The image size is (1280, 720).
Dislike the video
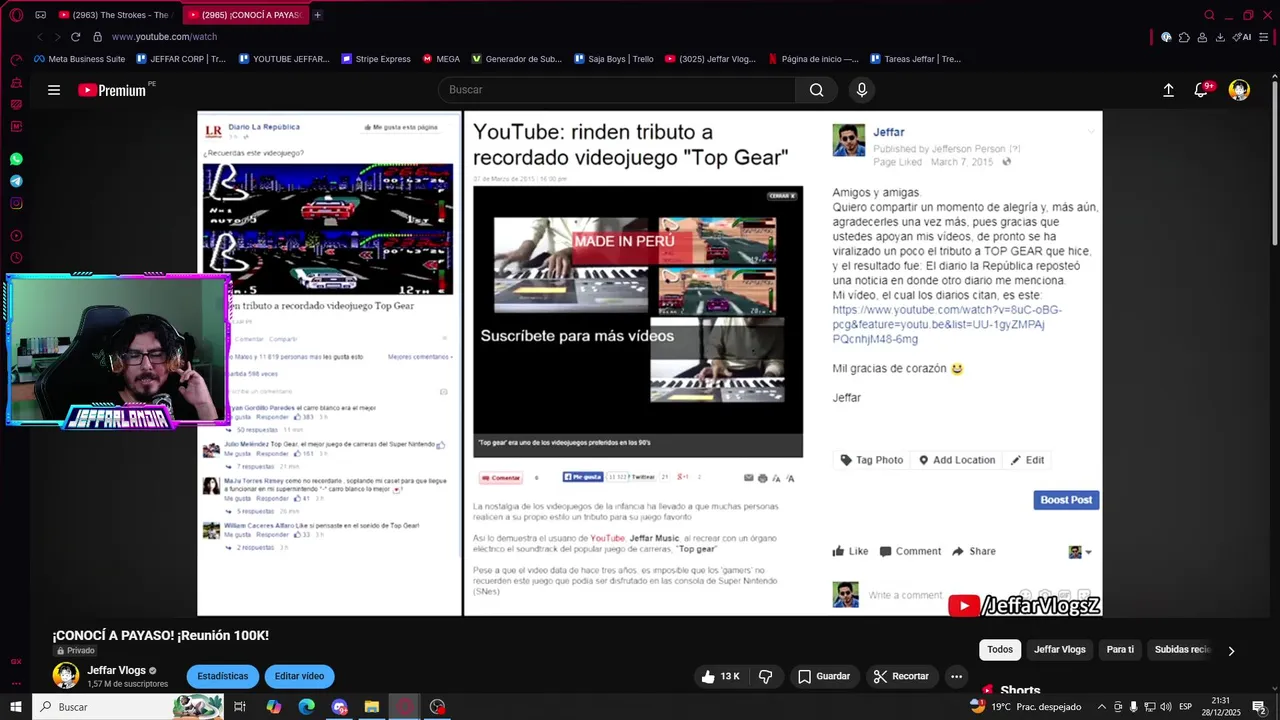766,676
